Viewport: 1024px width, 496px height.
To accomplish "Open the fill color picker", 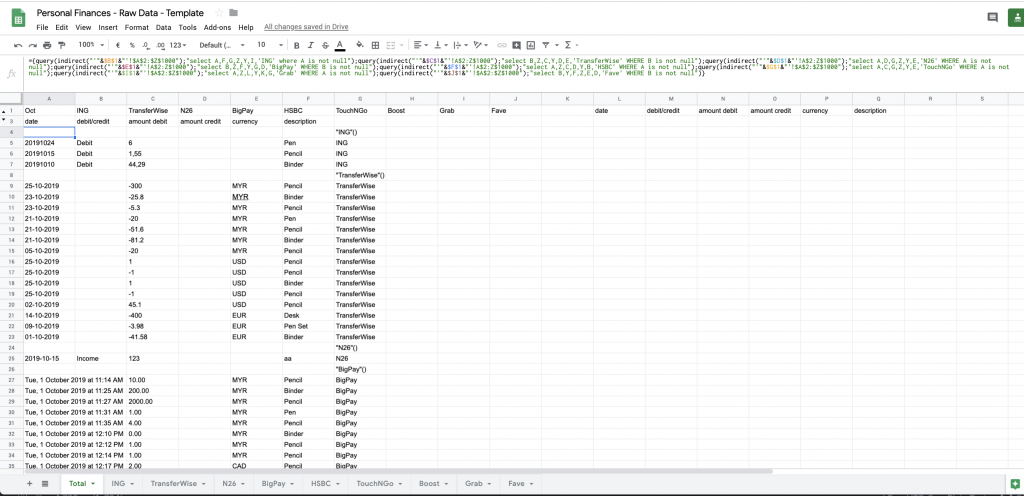I will coord(359,45).
